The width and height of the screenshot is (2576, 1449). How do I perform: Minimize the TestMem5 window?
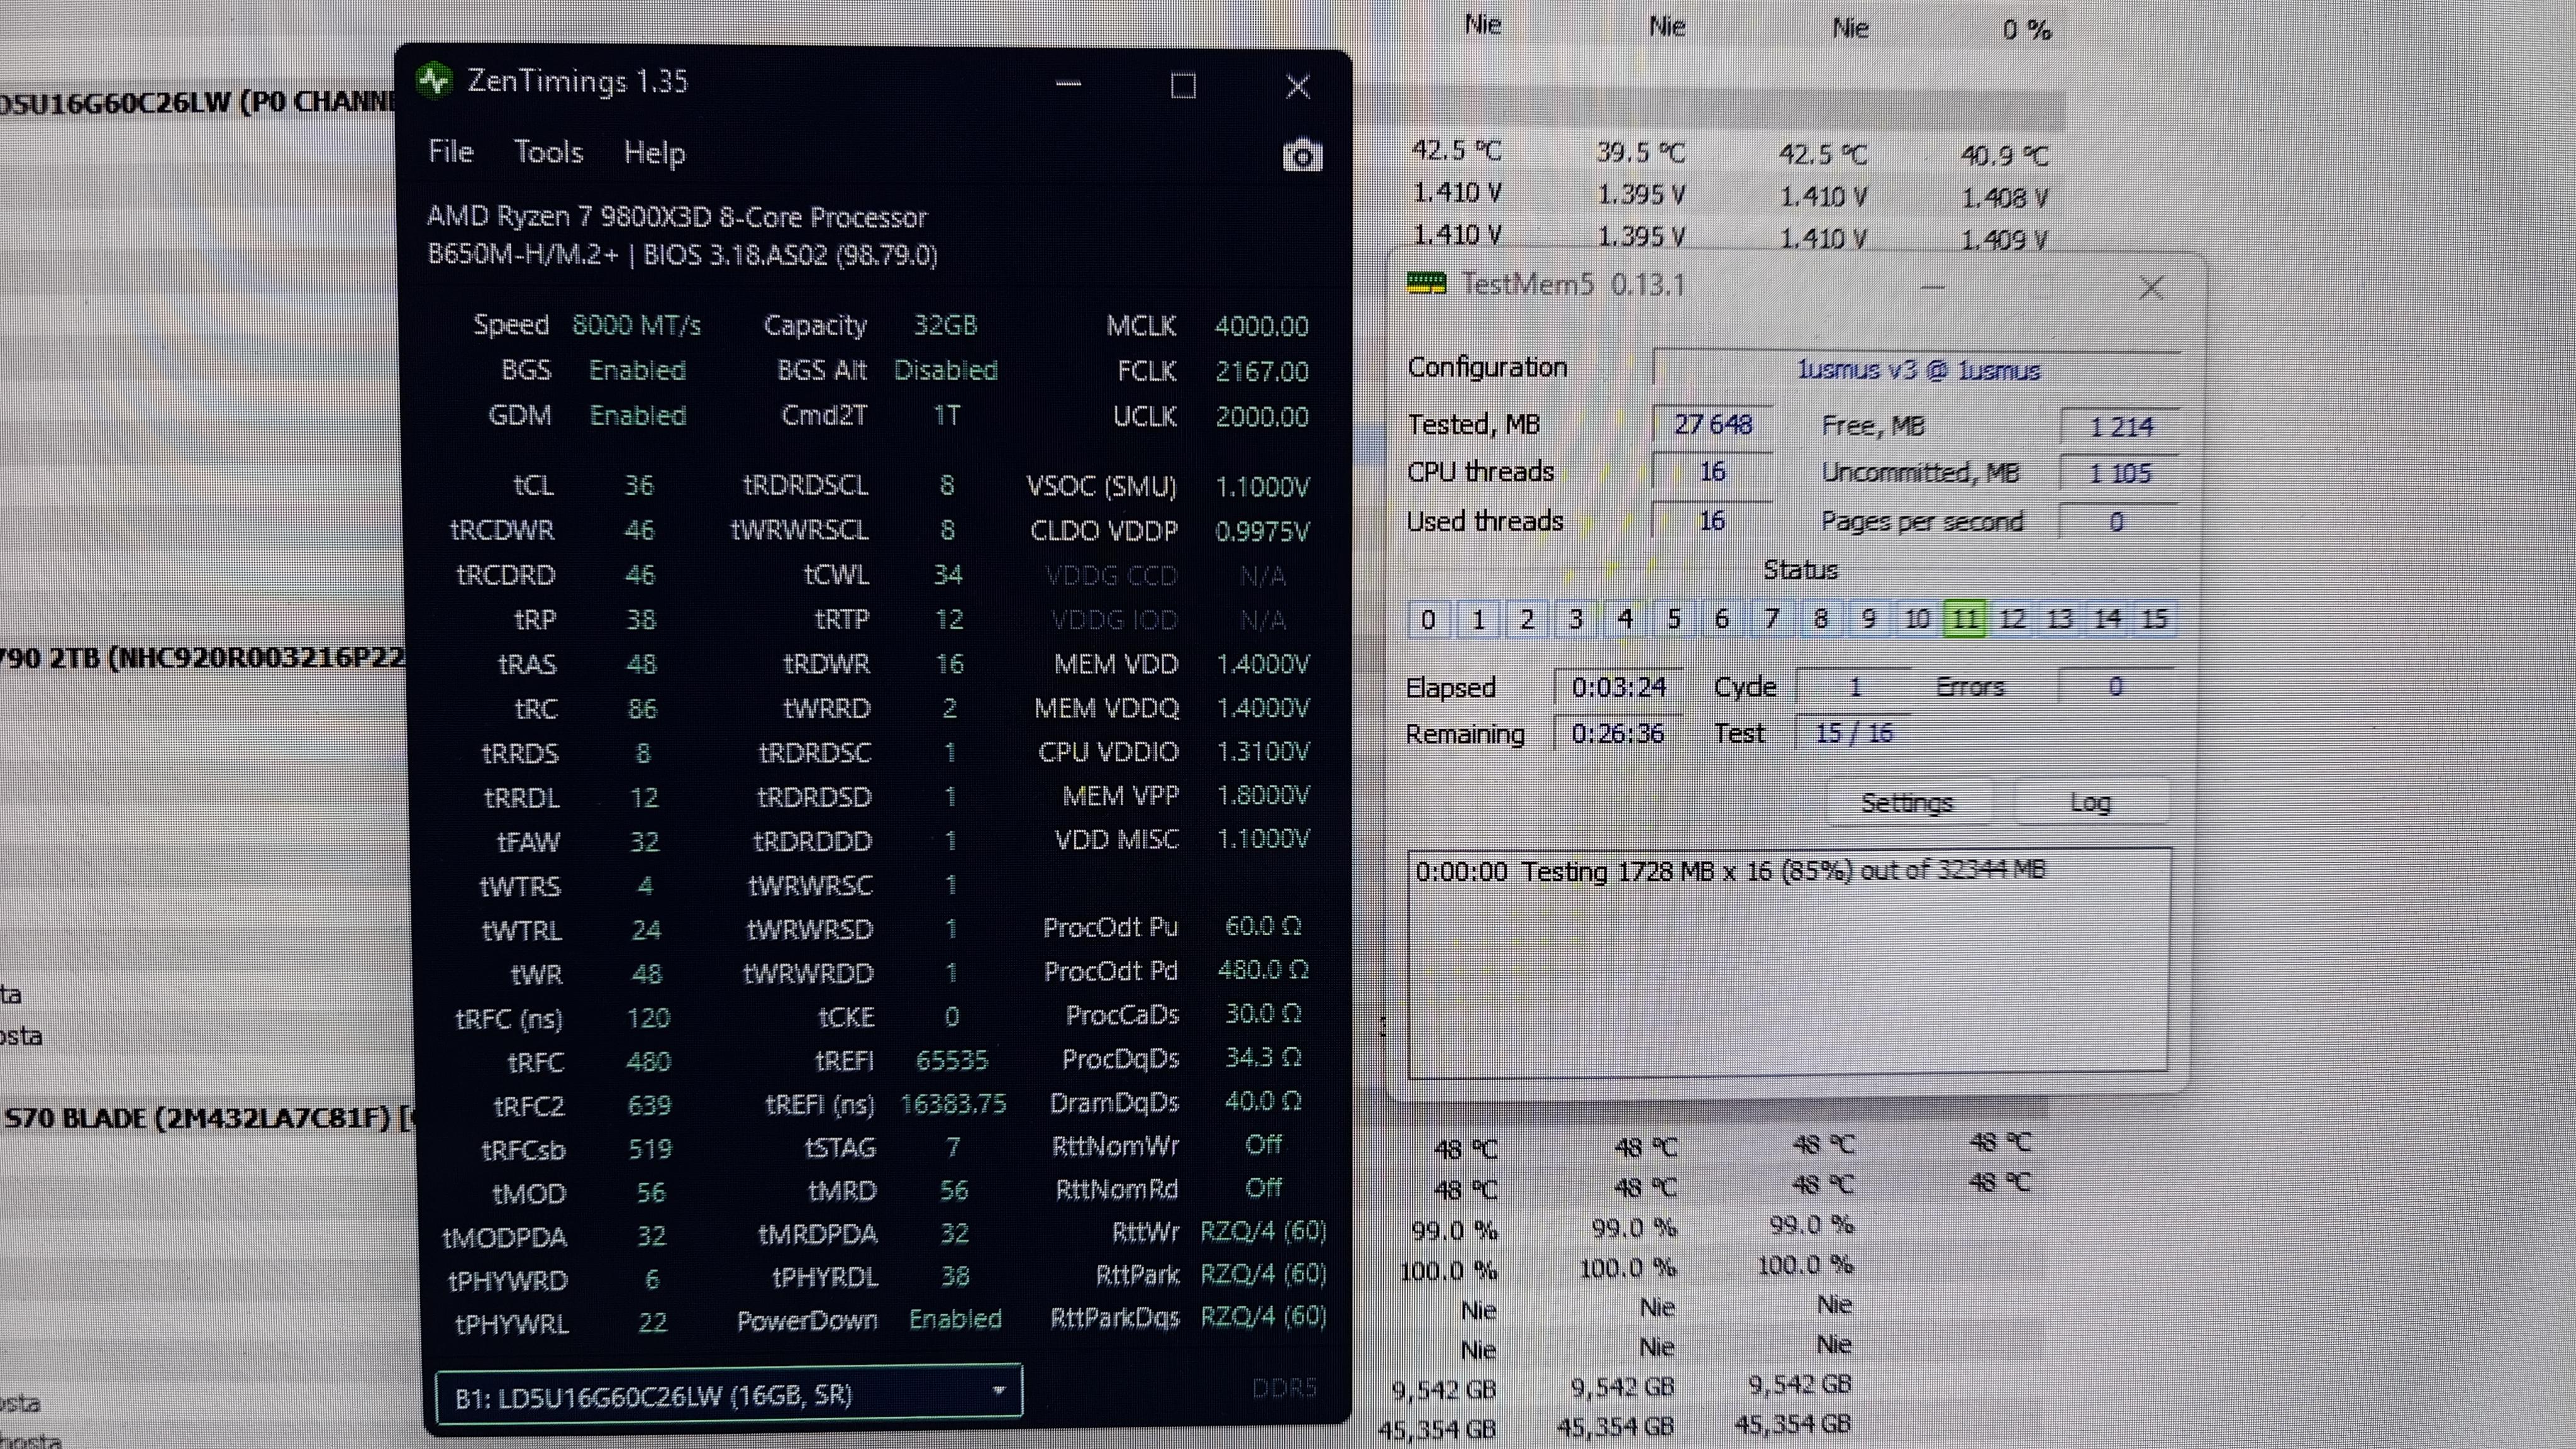(x=1932, y=288)
